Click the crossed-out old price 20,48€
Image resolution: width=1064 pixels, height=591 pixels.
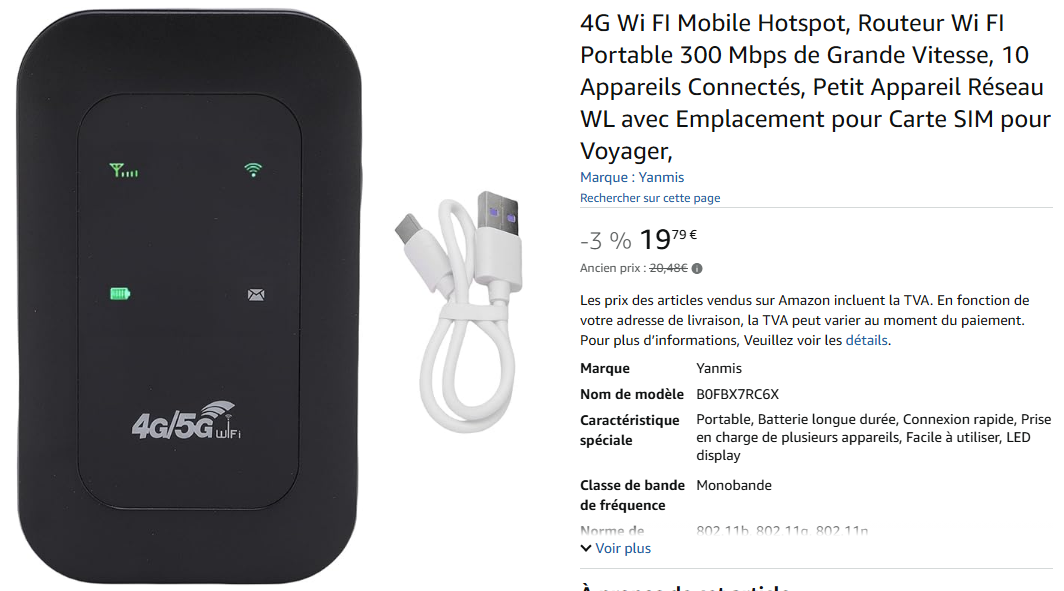668,268
